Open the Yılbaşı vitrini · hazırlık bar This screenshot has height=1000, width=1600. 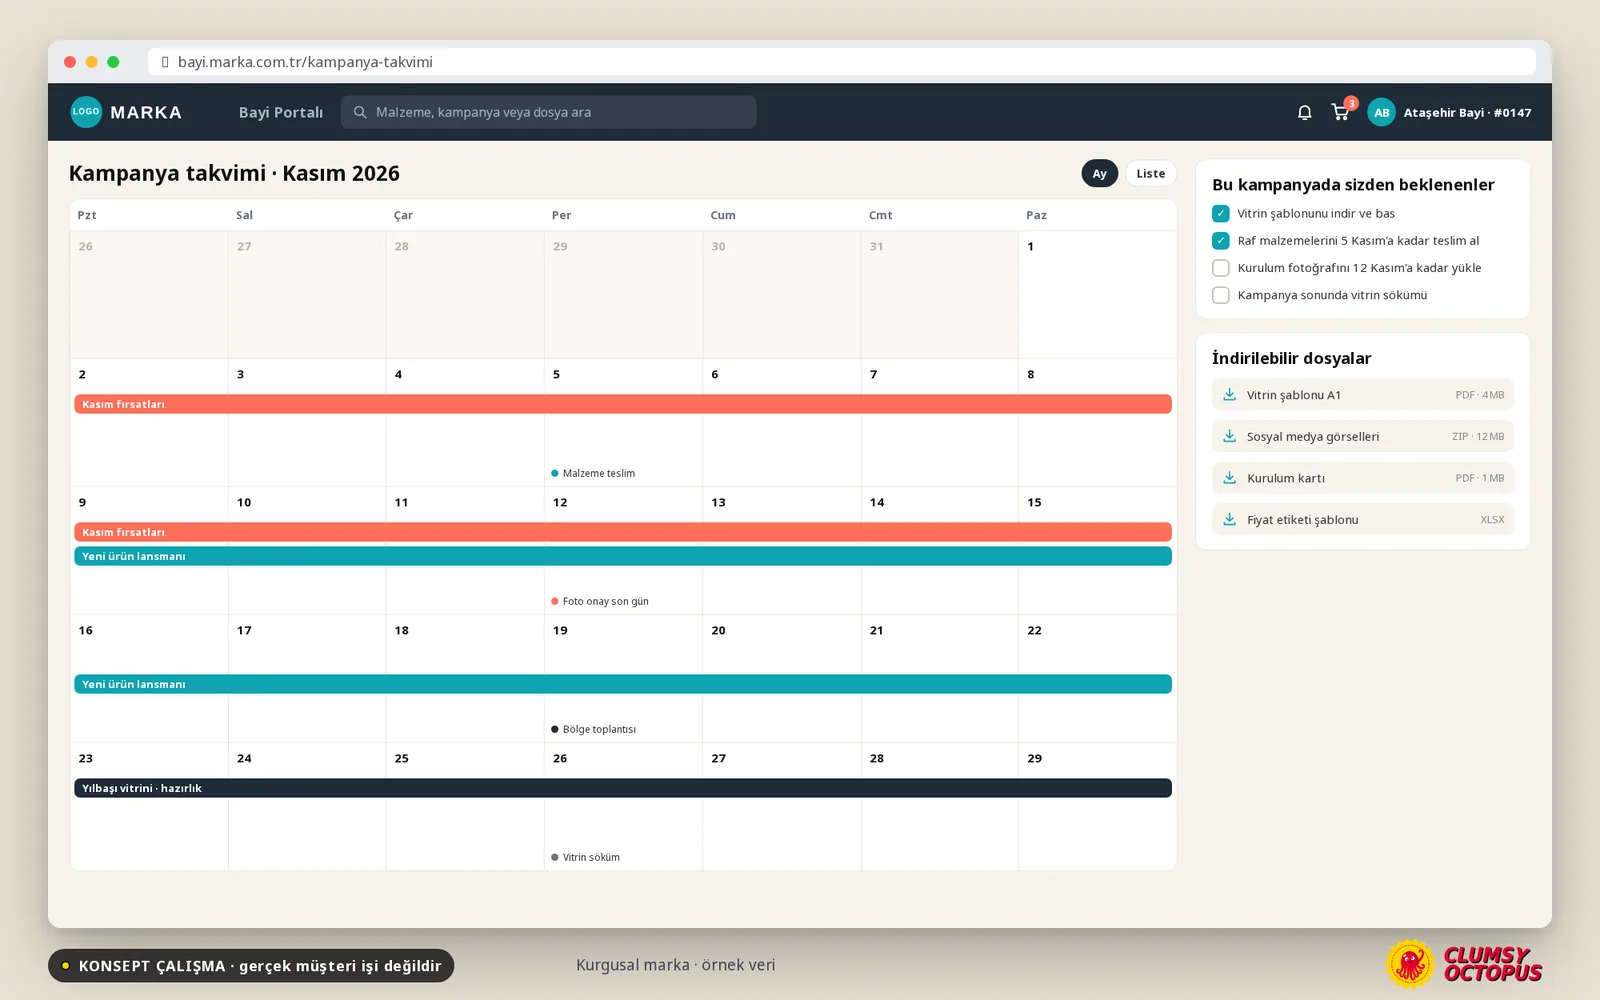click(623, 788)
